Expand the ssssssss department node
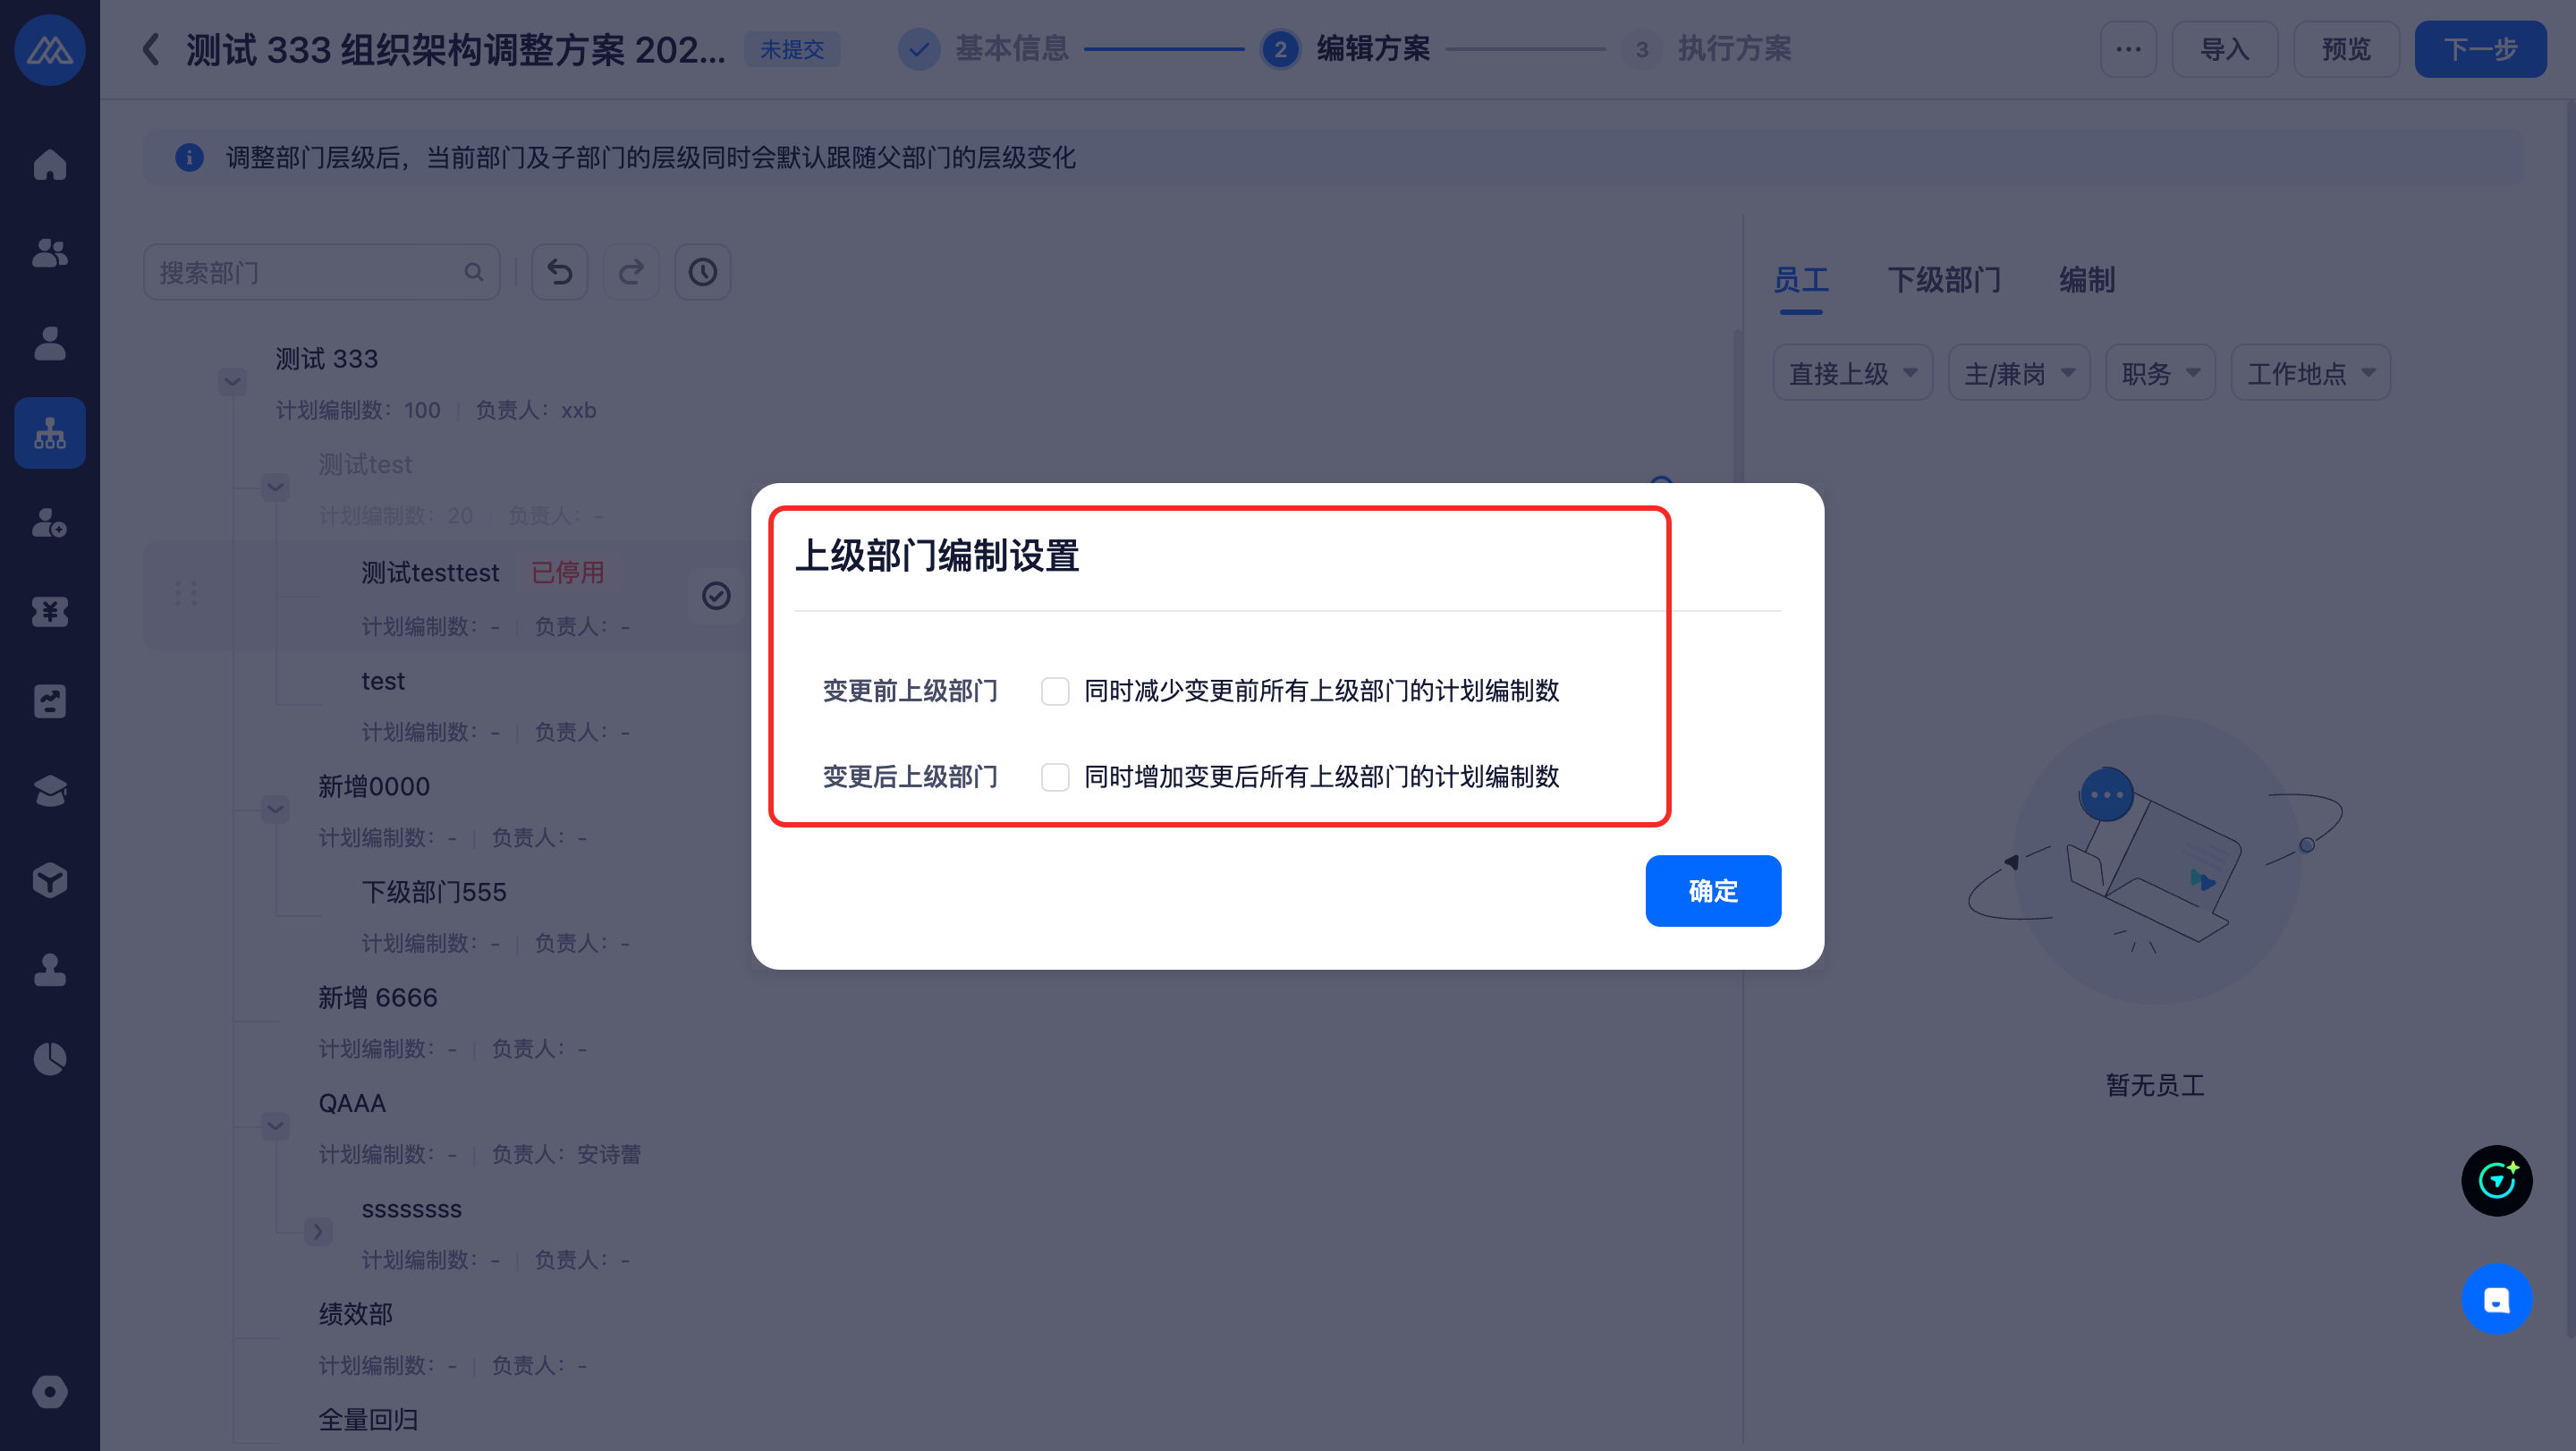 pos(318,1231)
